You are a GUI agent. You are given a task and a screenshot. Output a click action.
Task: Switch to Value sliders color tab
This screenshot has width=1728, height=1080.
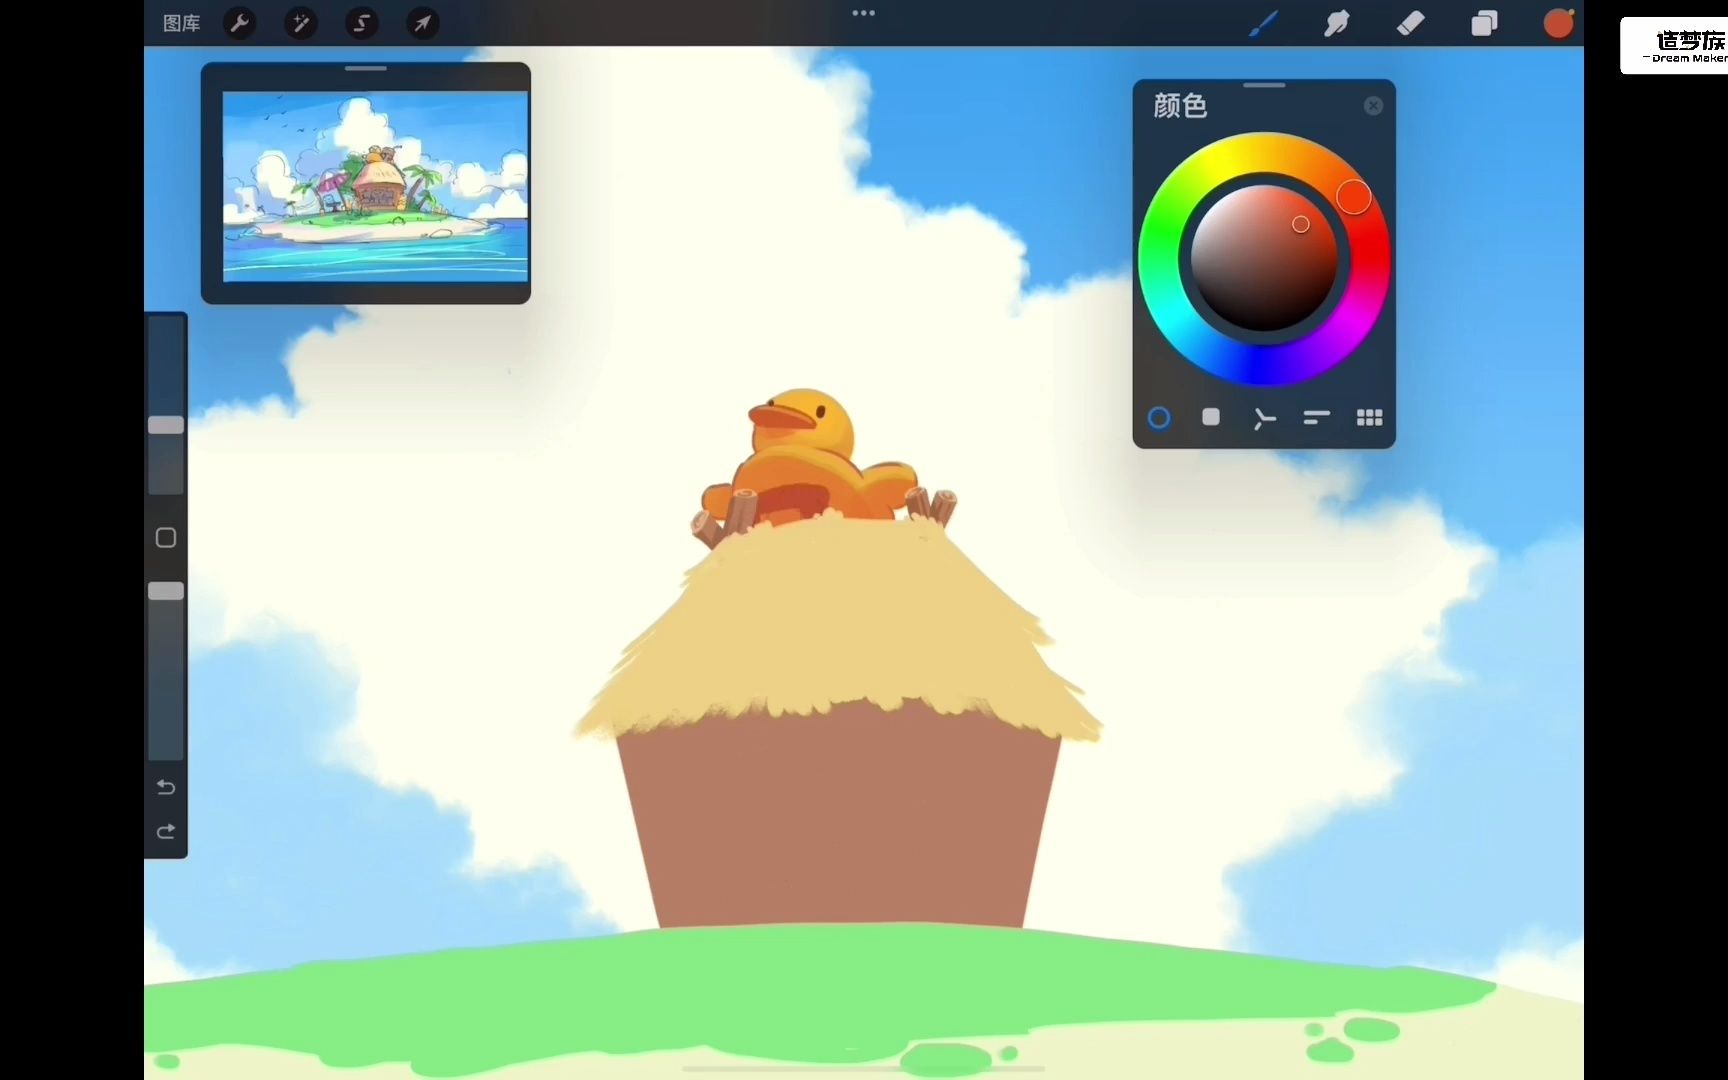1316,417
